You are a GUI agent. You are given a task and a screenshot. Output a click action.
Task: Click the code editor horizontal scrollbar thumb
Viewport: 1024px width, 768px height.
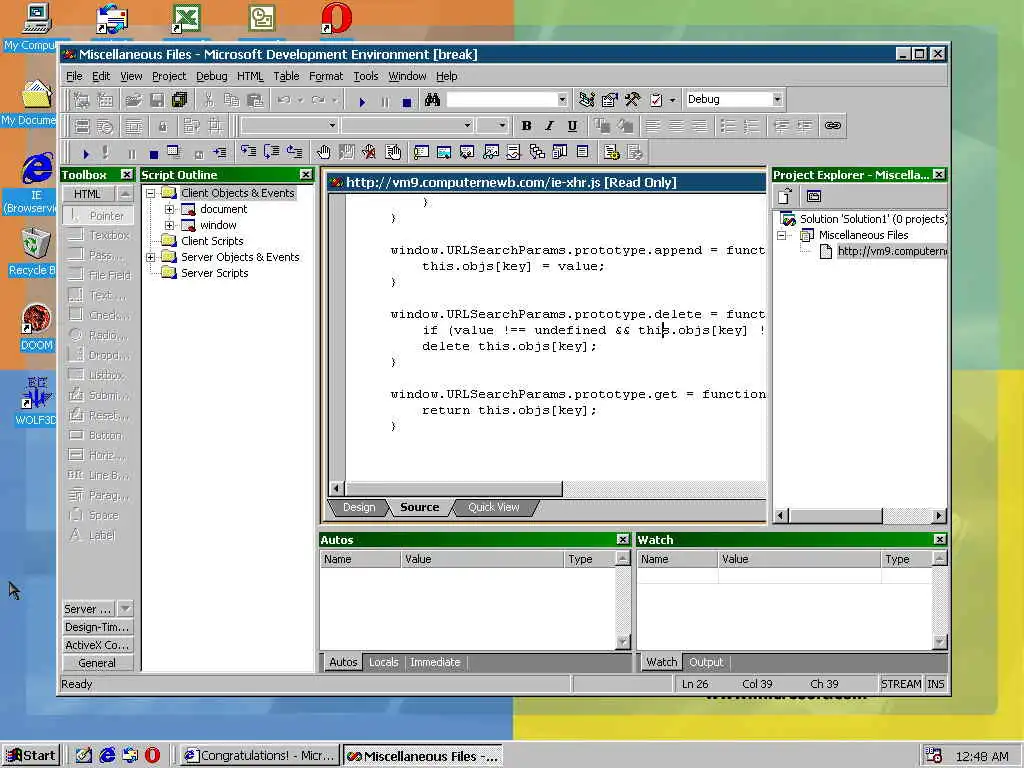[x=454, y=488]
